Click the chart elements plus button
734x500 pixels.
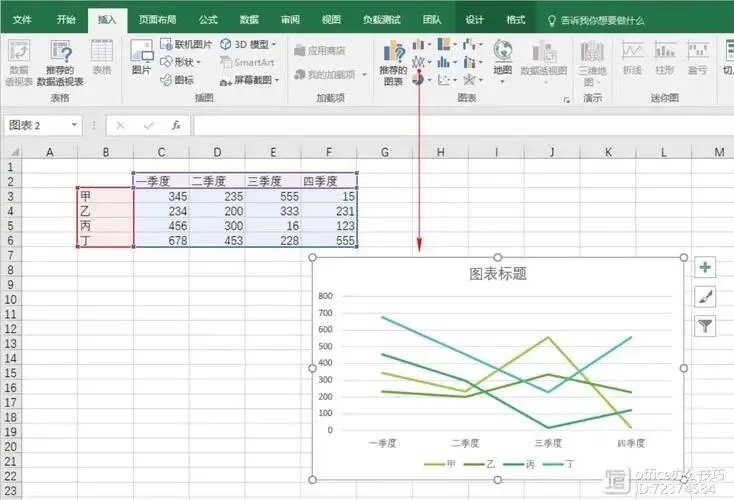click(705, 267)
